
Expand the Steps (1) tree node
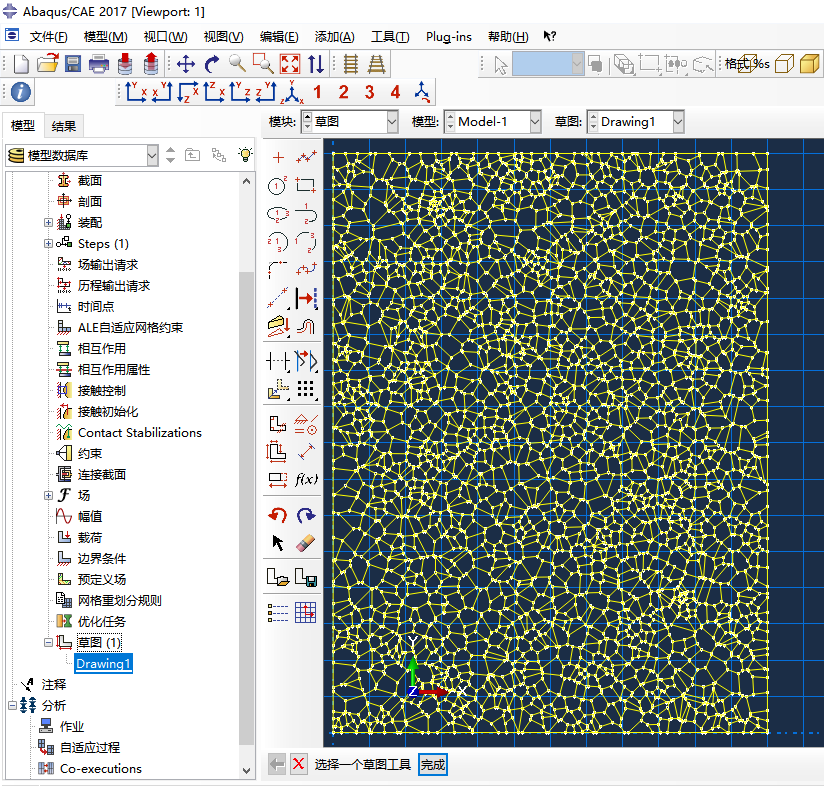48,244
